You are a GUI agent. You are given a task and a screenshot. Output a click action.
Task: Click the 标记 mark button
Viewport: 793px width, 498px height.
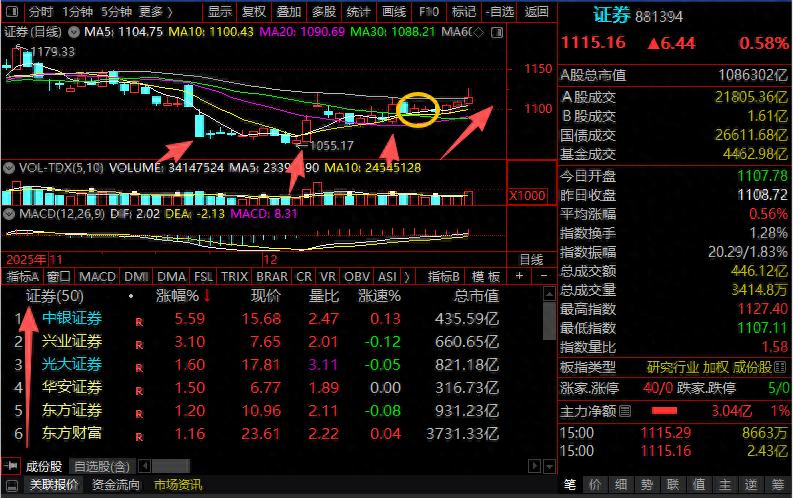coord(464,11)
